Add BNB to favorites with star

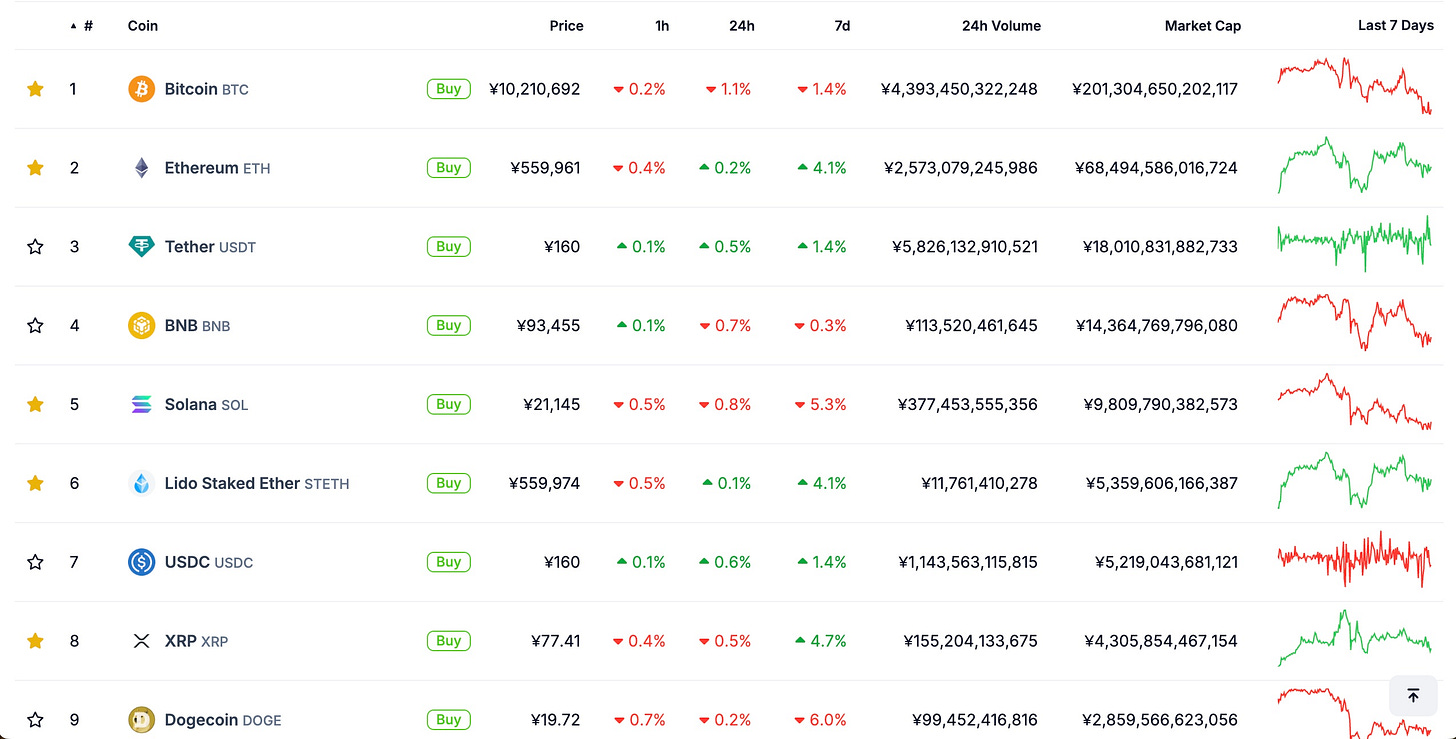point(35,325)
